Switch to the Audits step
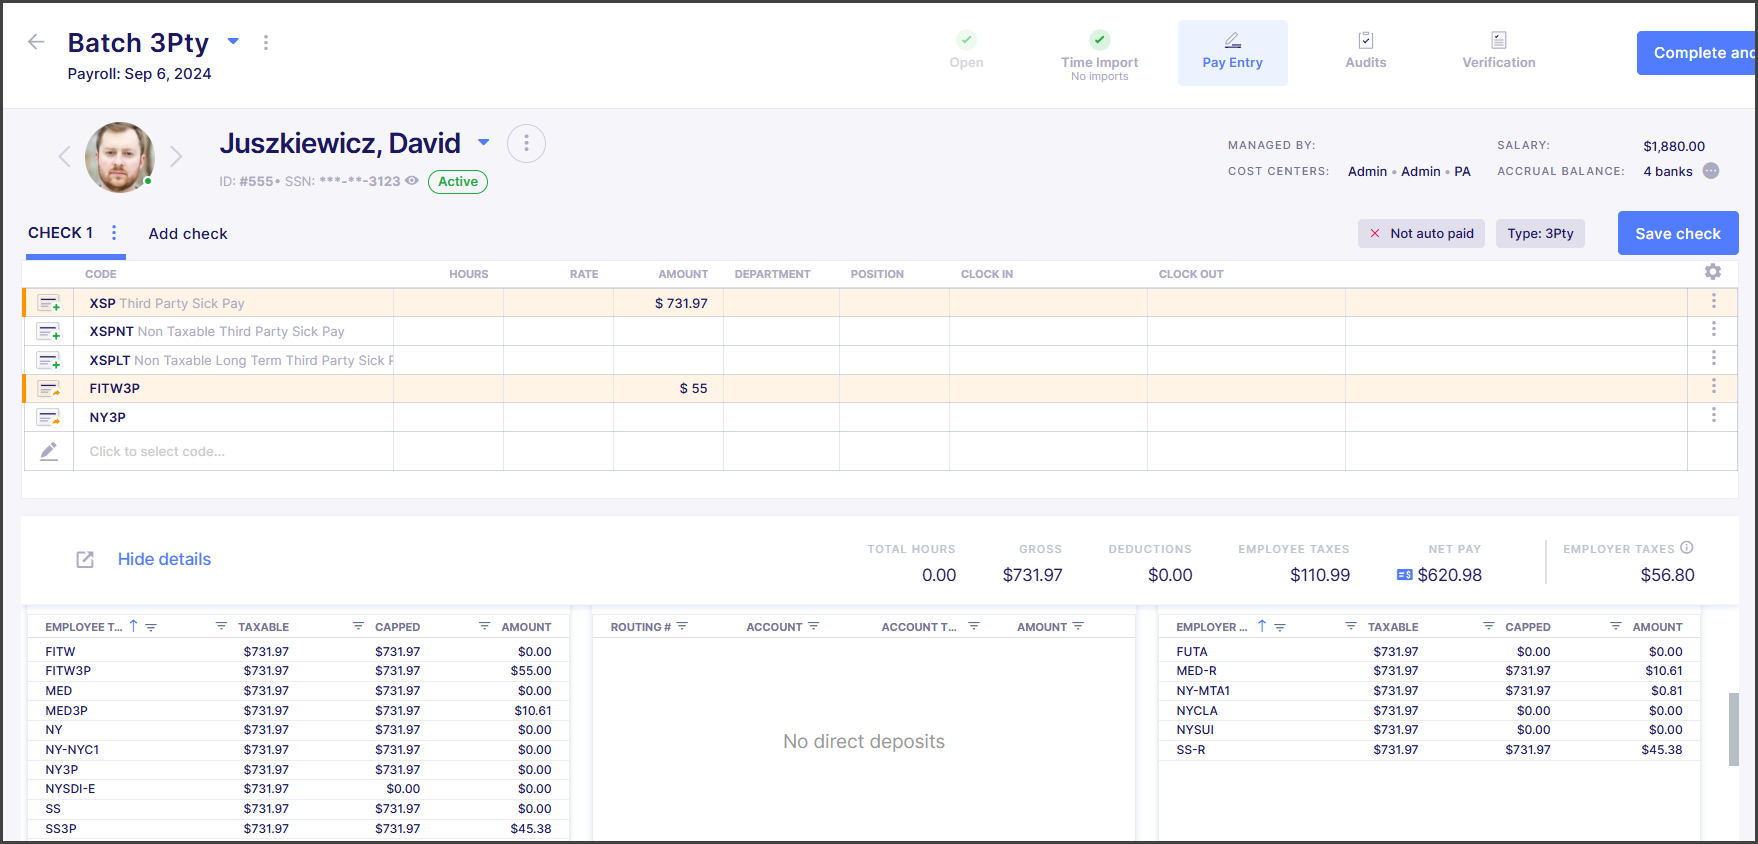 pos(1365,51)
